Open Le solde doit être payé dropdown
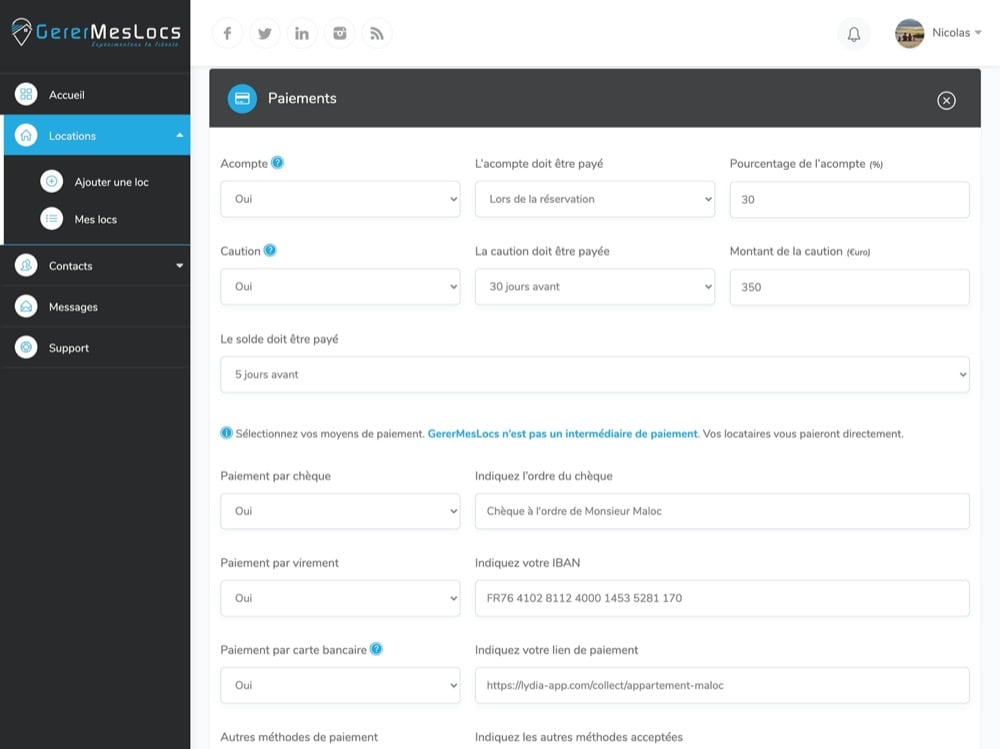1000x749 pixels. (x=594, y=374)
